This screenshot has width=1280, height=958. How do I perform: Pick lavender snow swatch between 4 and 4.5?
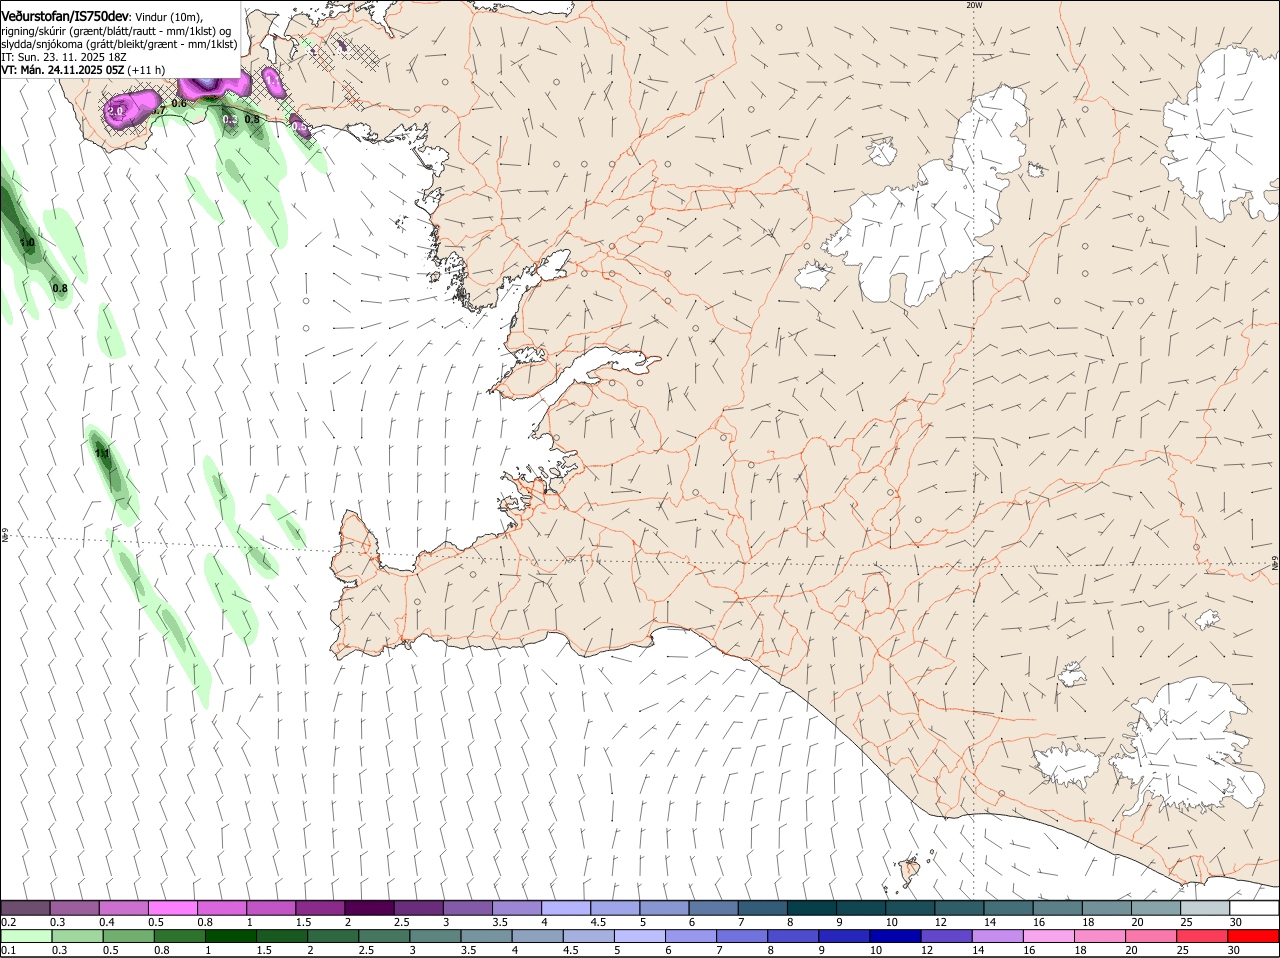coord(565,908)
